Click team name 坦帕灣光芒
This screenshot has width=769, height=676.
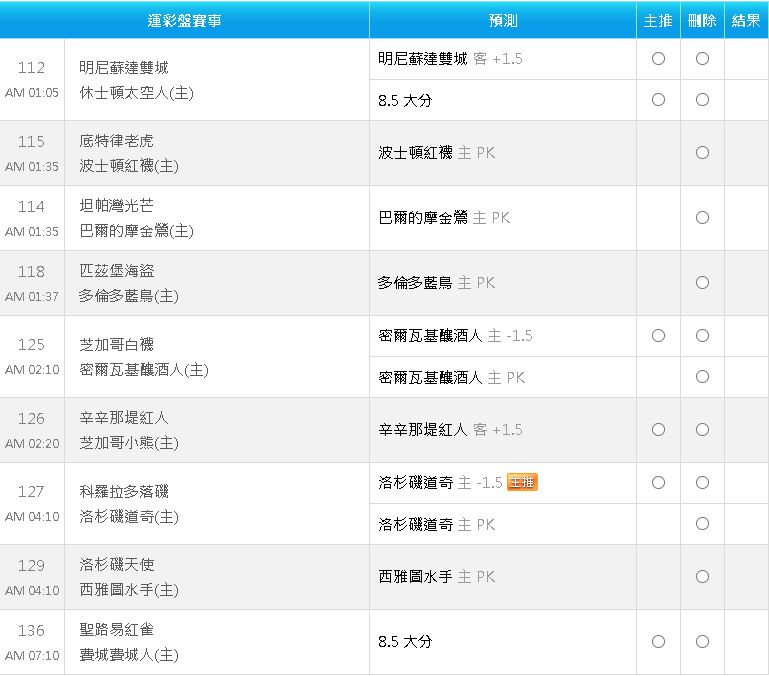(x=116, y=206)
